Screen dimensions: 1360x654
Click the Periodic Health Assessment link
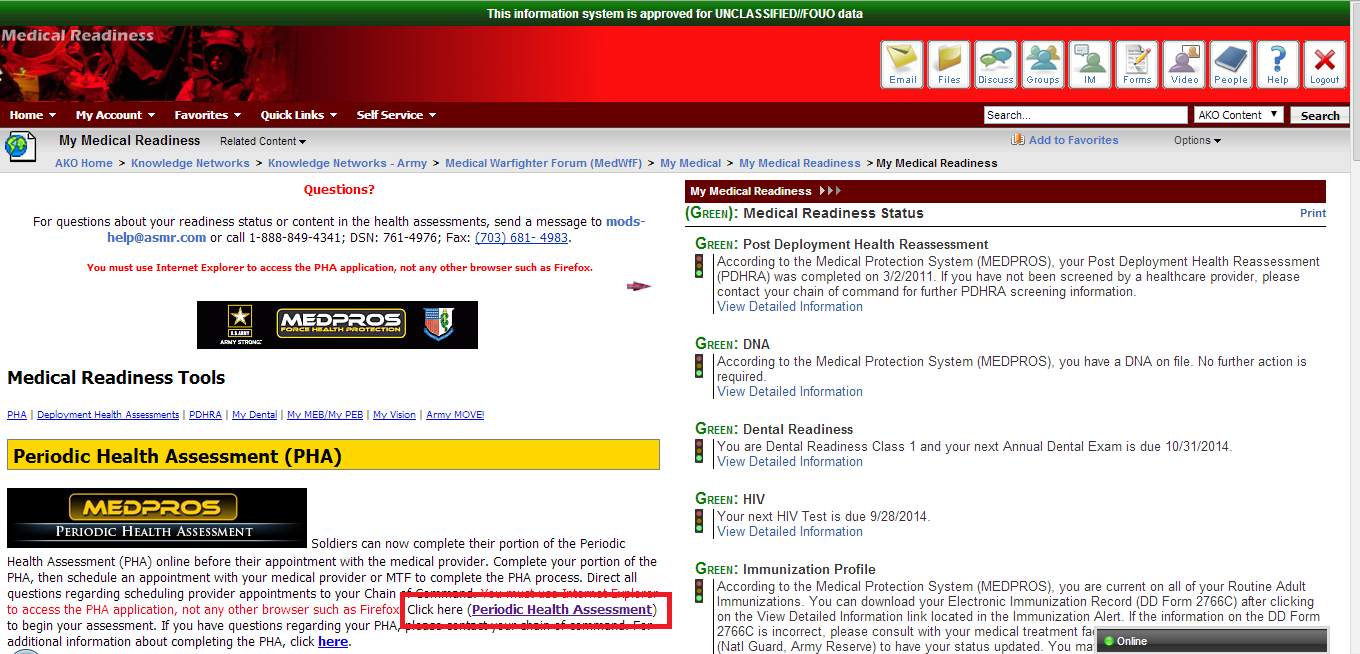(562, 609)
